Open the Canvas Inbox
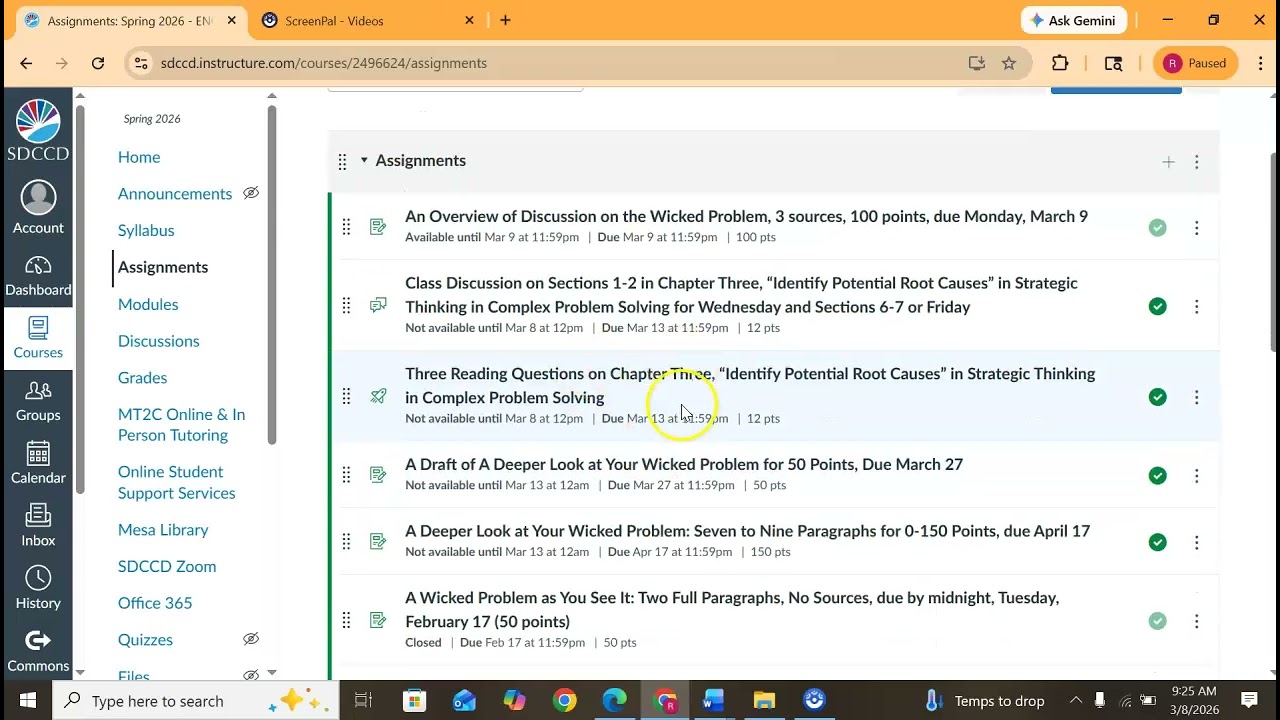Screen dimensions: 1280x720 pos(38,526)
